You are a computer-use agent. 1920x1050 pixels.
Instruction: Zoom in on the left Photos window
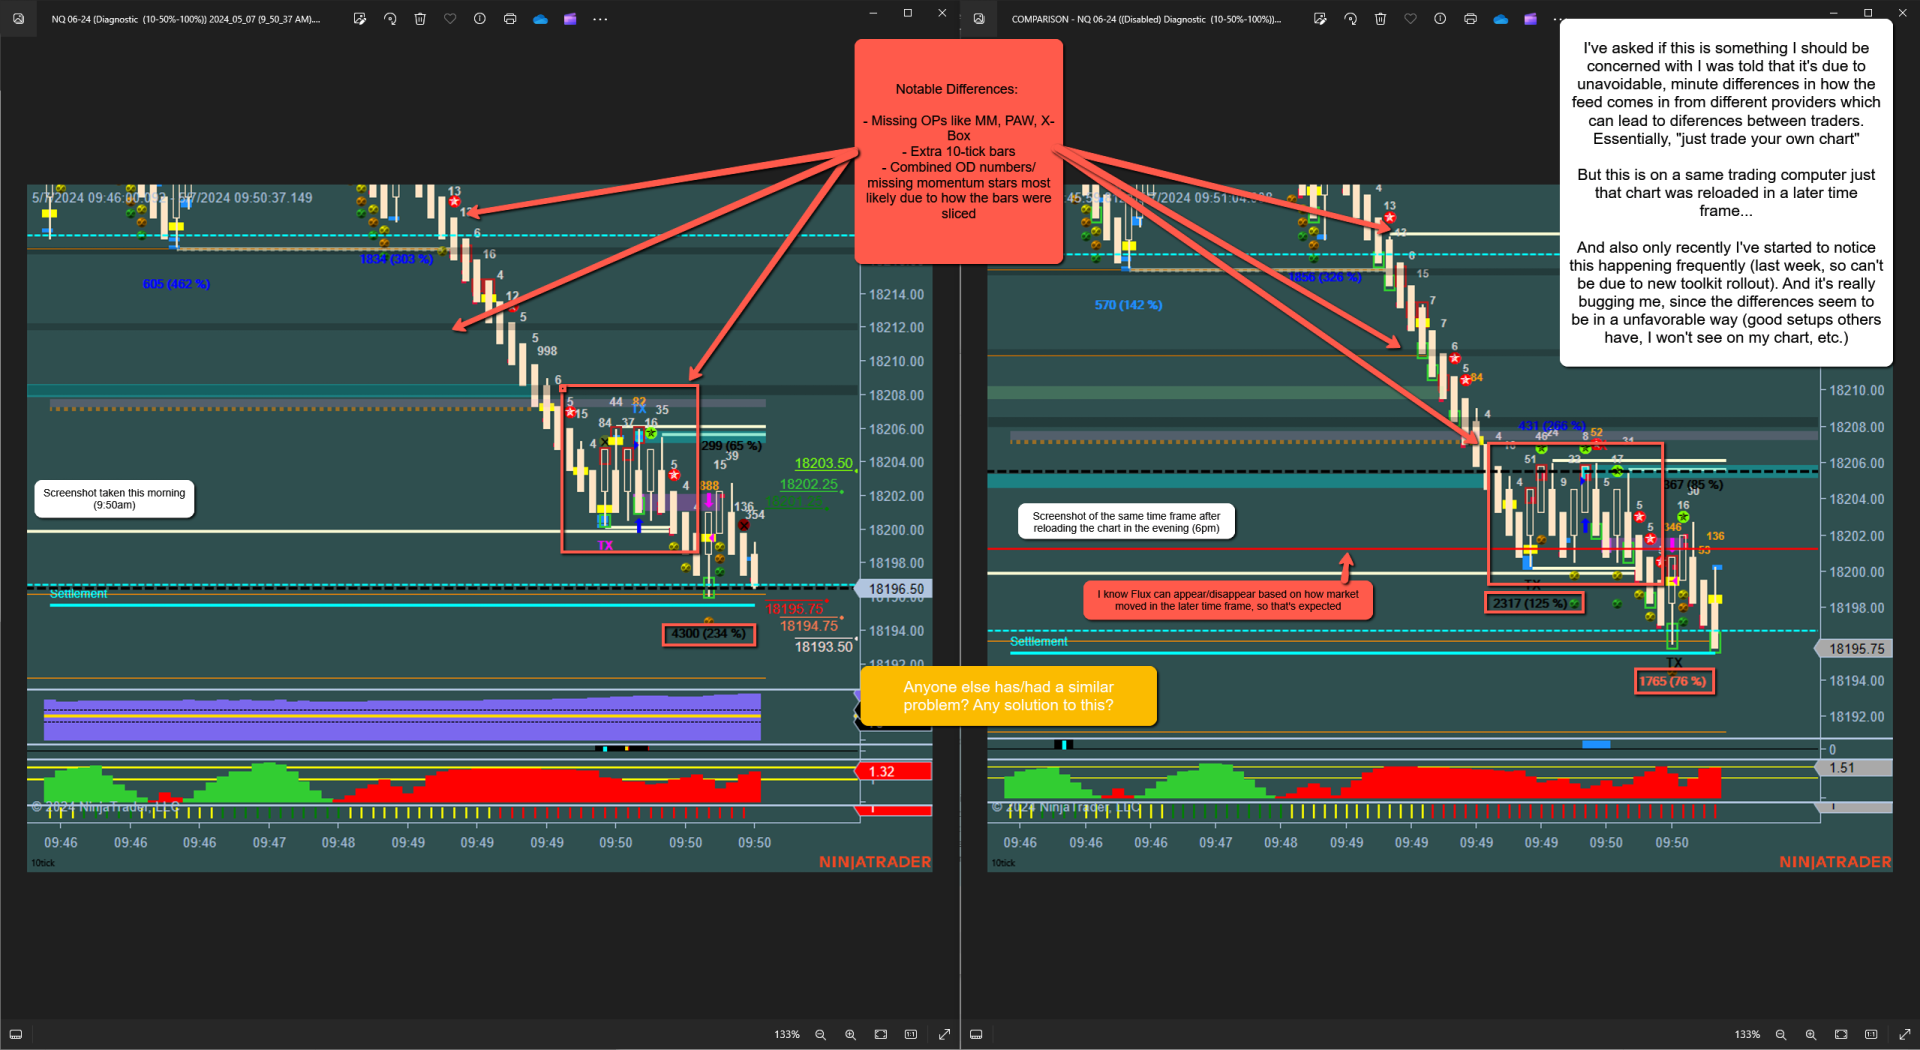tap(850, 1034)
